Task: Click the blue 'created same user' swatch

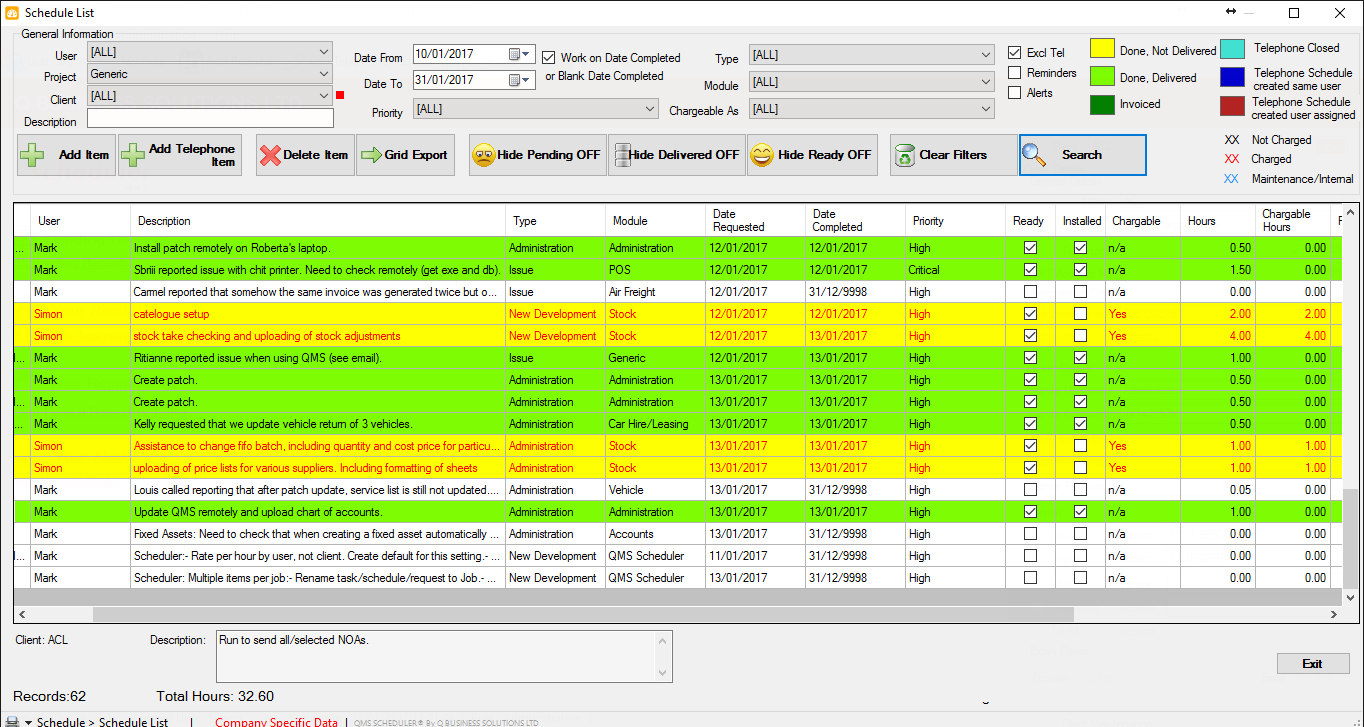Action: [x=1233, y=77]
